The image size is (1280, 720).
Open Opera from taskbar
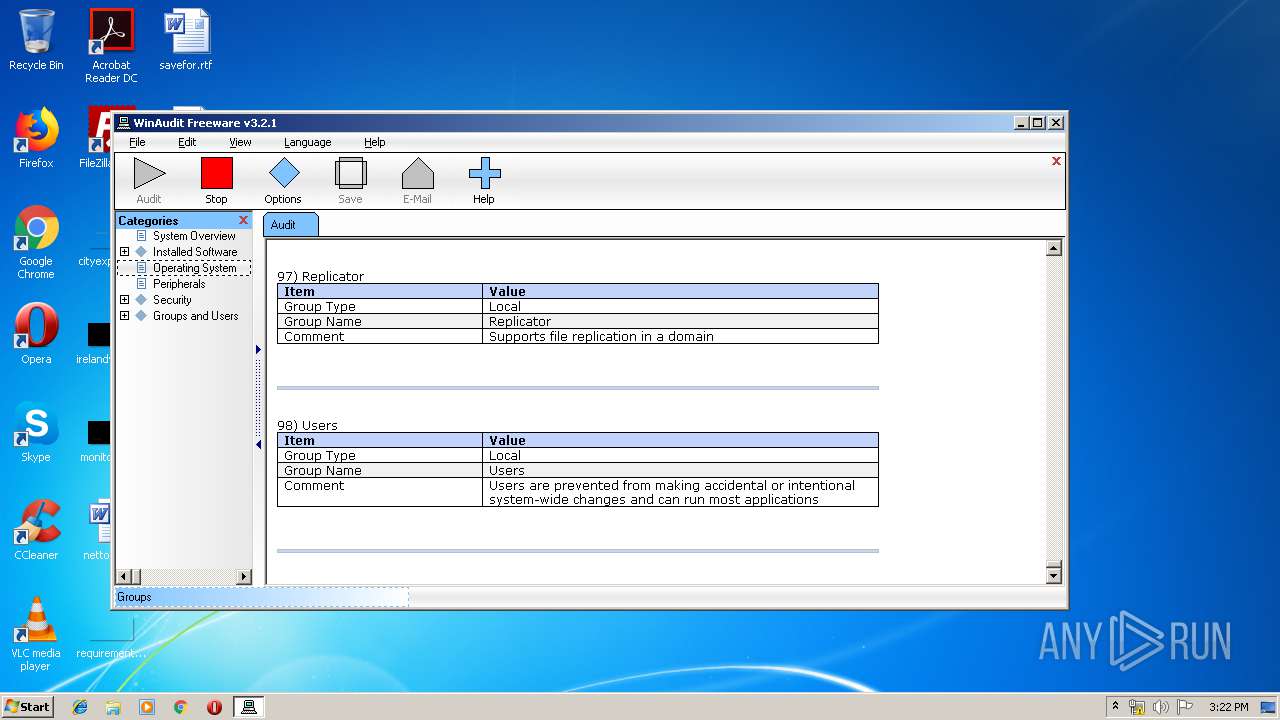[x=214, y=707]
